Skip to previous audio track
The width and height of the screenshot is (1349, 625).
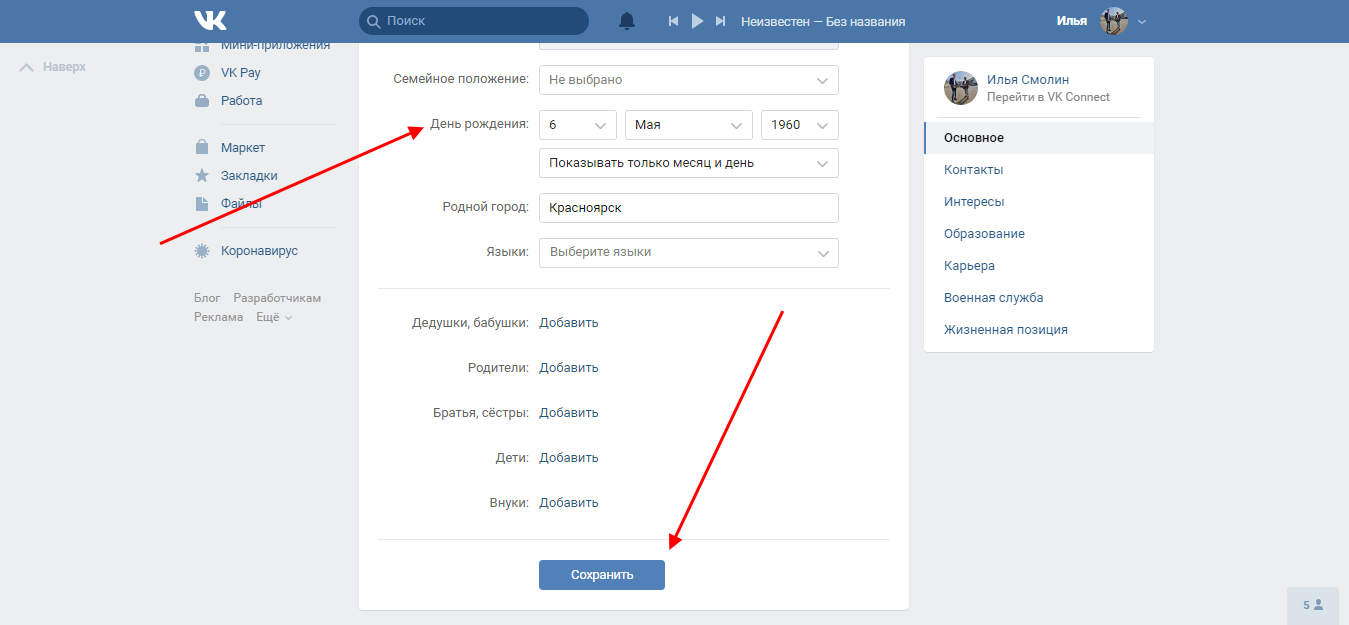click(674, 21)
